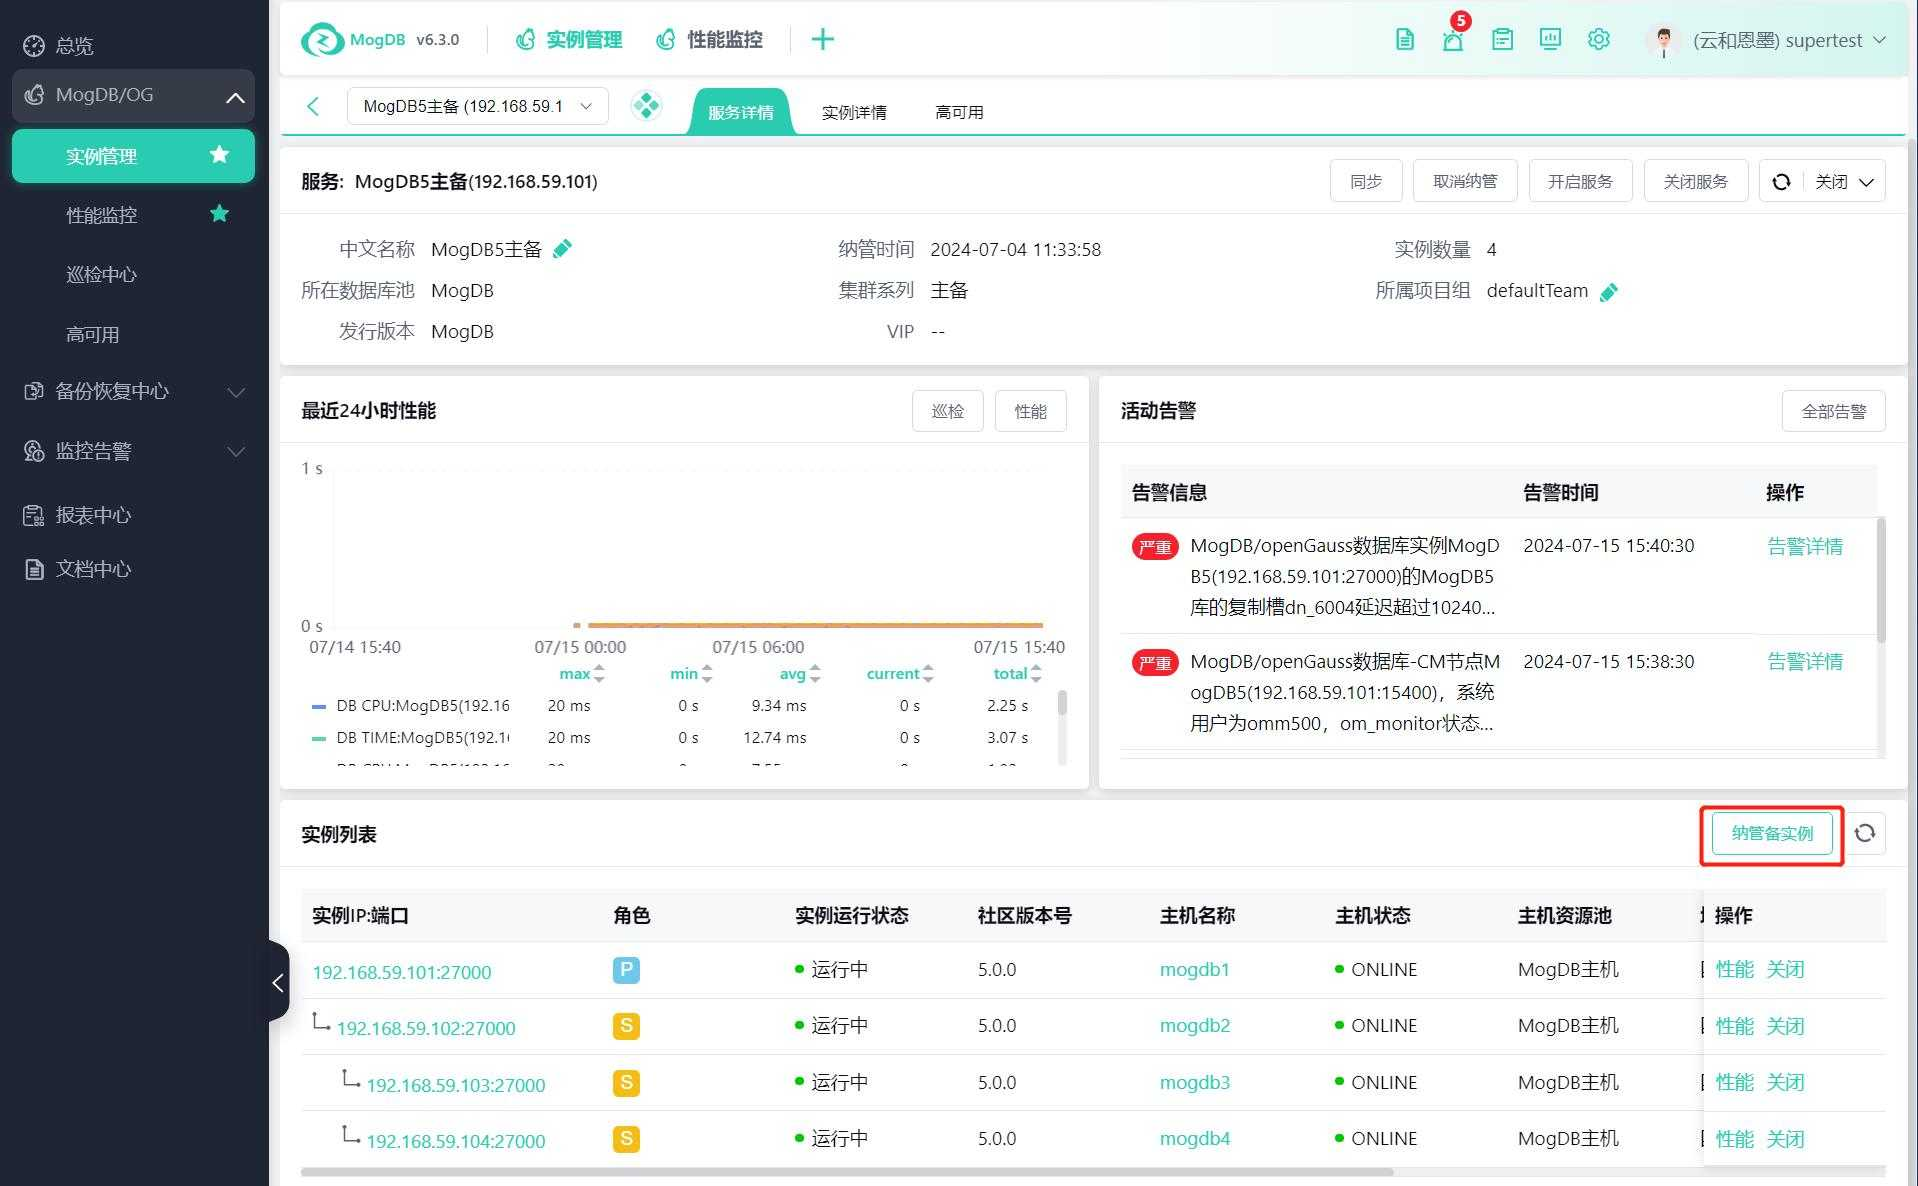The width and height of the screenshot is (1918, 1186).
Task: Edit the 中文名称 MogDB5主备 pencil icon
Action: click(562, 249)
